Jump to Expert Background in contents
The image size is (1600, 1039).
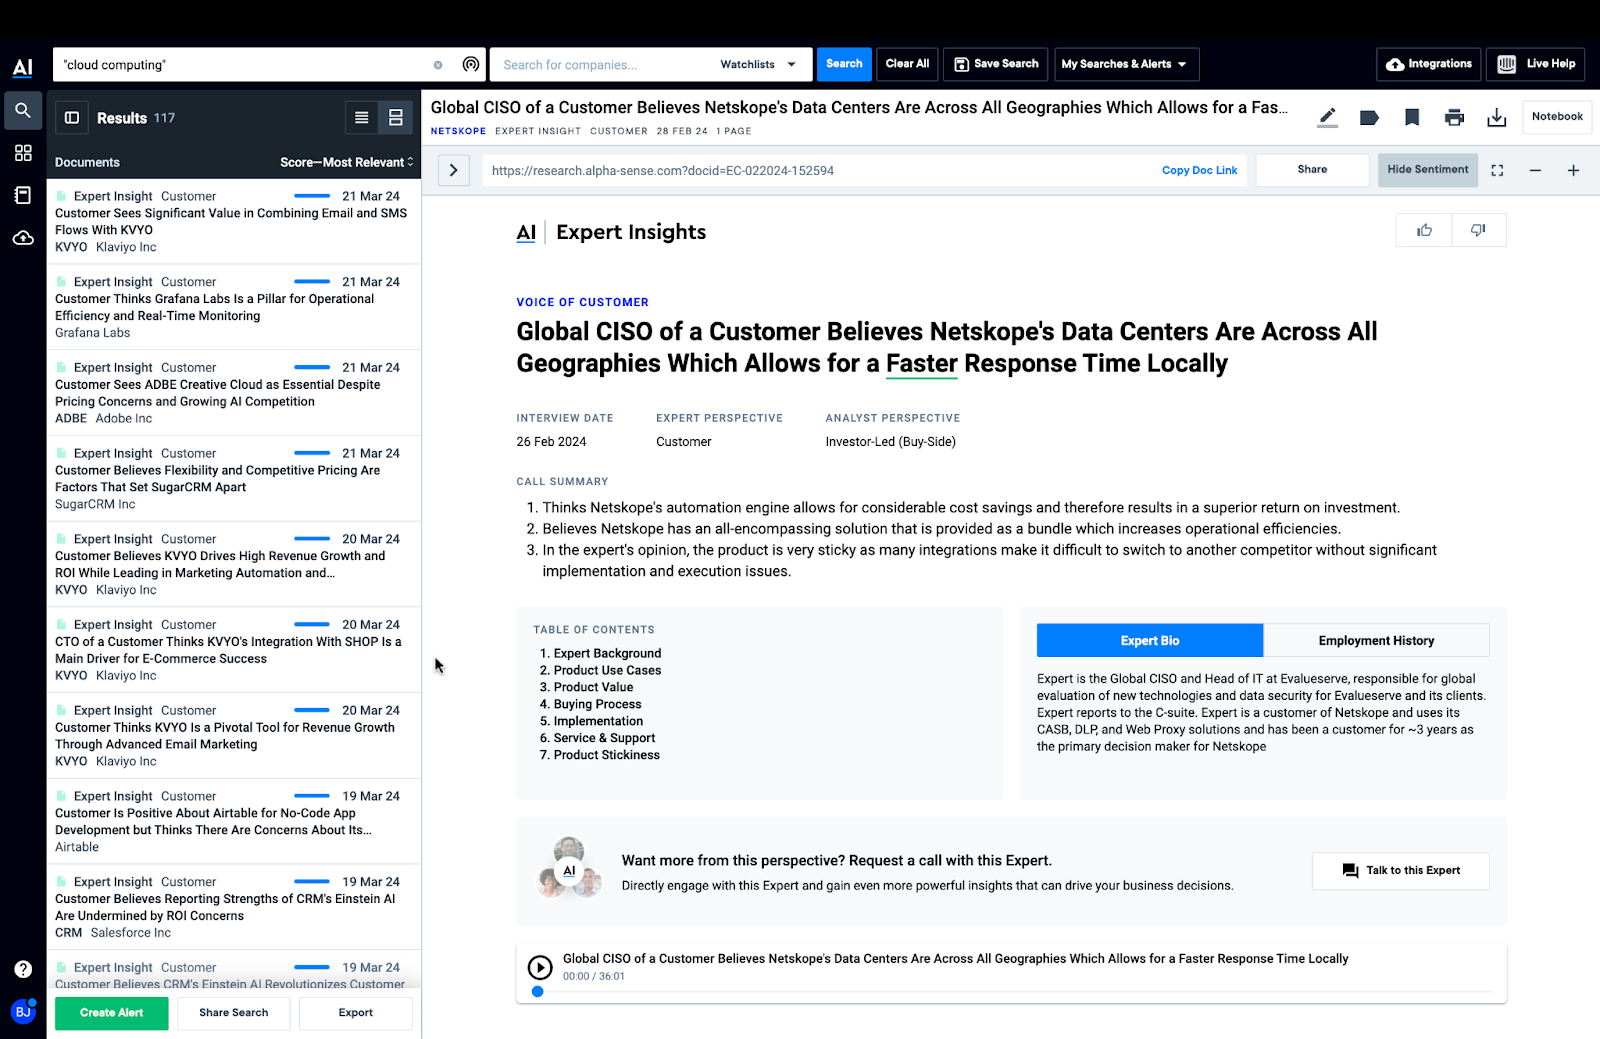coord(607,653)
